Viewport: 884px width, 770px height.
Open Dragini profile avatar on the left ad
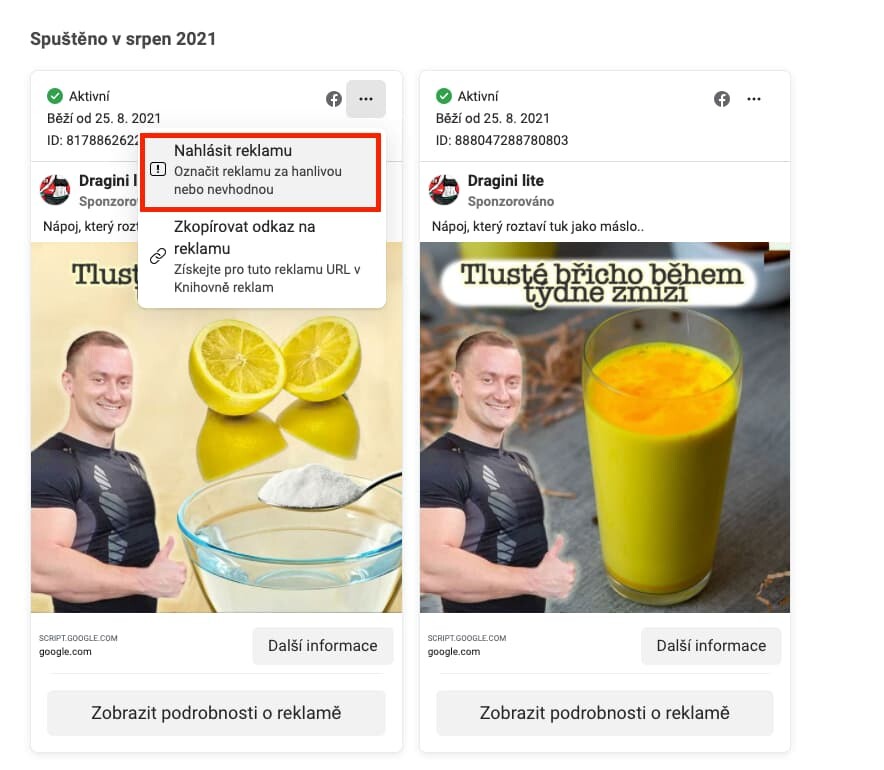55,189
